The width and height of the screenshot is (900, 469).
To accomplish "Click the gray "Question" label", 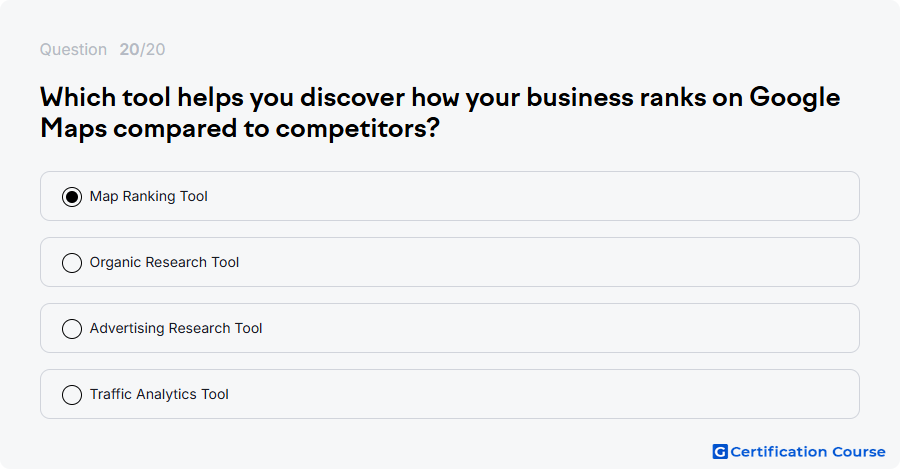I will [73, 49].
